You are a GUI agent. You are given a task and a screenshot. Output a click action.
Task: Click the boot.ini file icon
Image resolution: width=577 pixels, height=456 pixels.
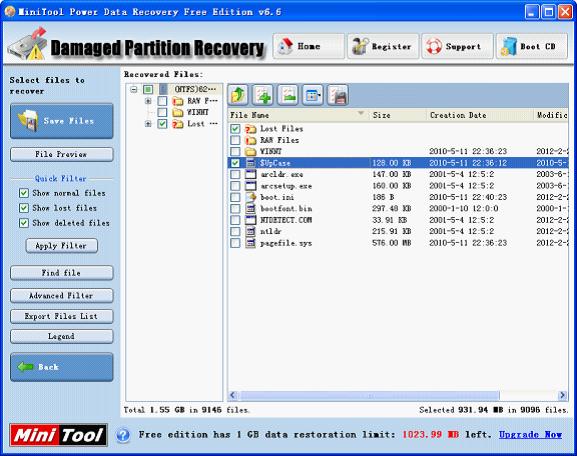(251, 197)
